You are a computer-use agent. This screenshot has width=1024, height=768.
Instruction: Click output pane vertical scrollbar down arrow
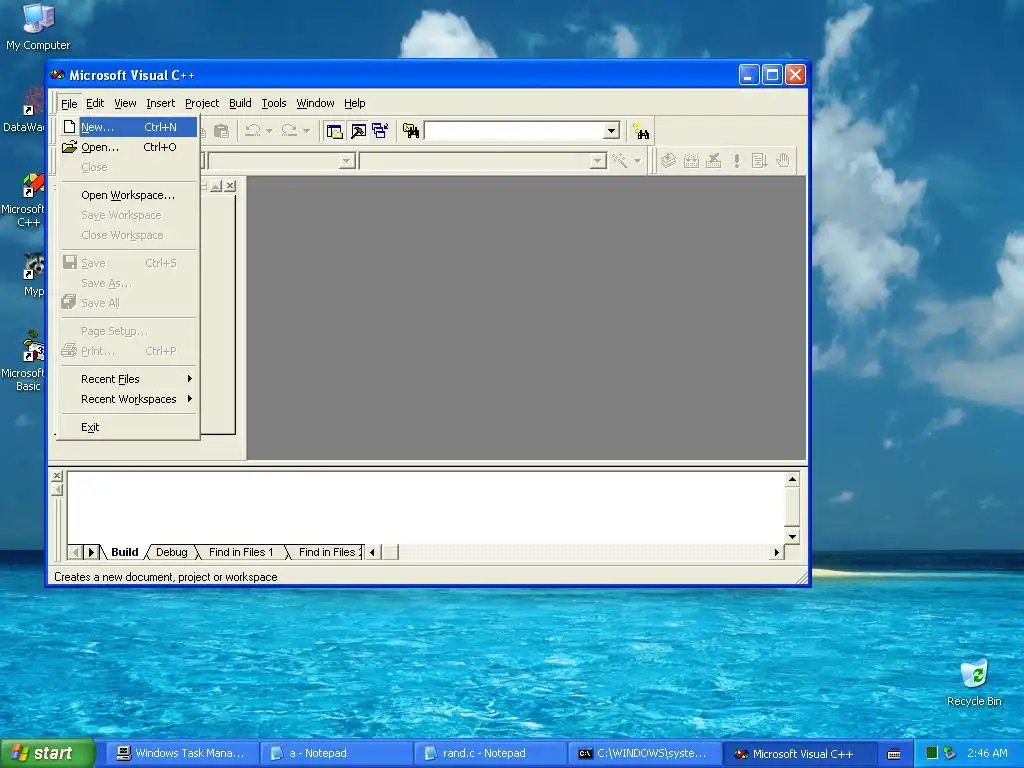tap(792, 537)
